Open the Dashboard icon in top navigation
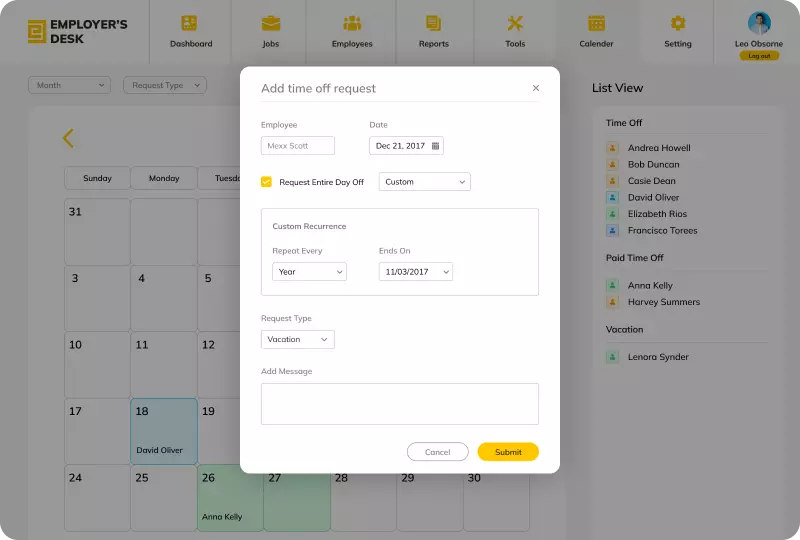The width and height of the screenshot is (800, 540). click(x=190, y=23)
